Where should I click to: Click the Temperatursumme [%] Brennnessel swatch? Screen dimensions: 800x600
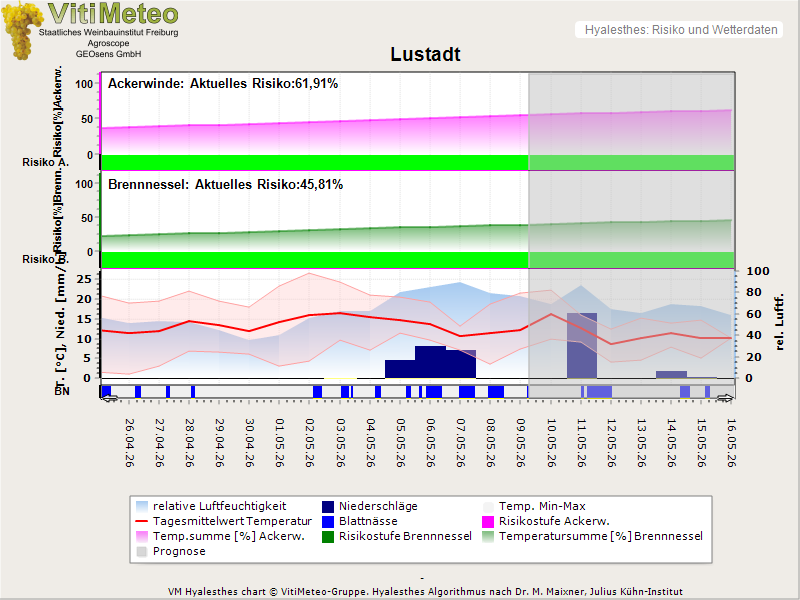pyautogui.click(x=488, y=536)
